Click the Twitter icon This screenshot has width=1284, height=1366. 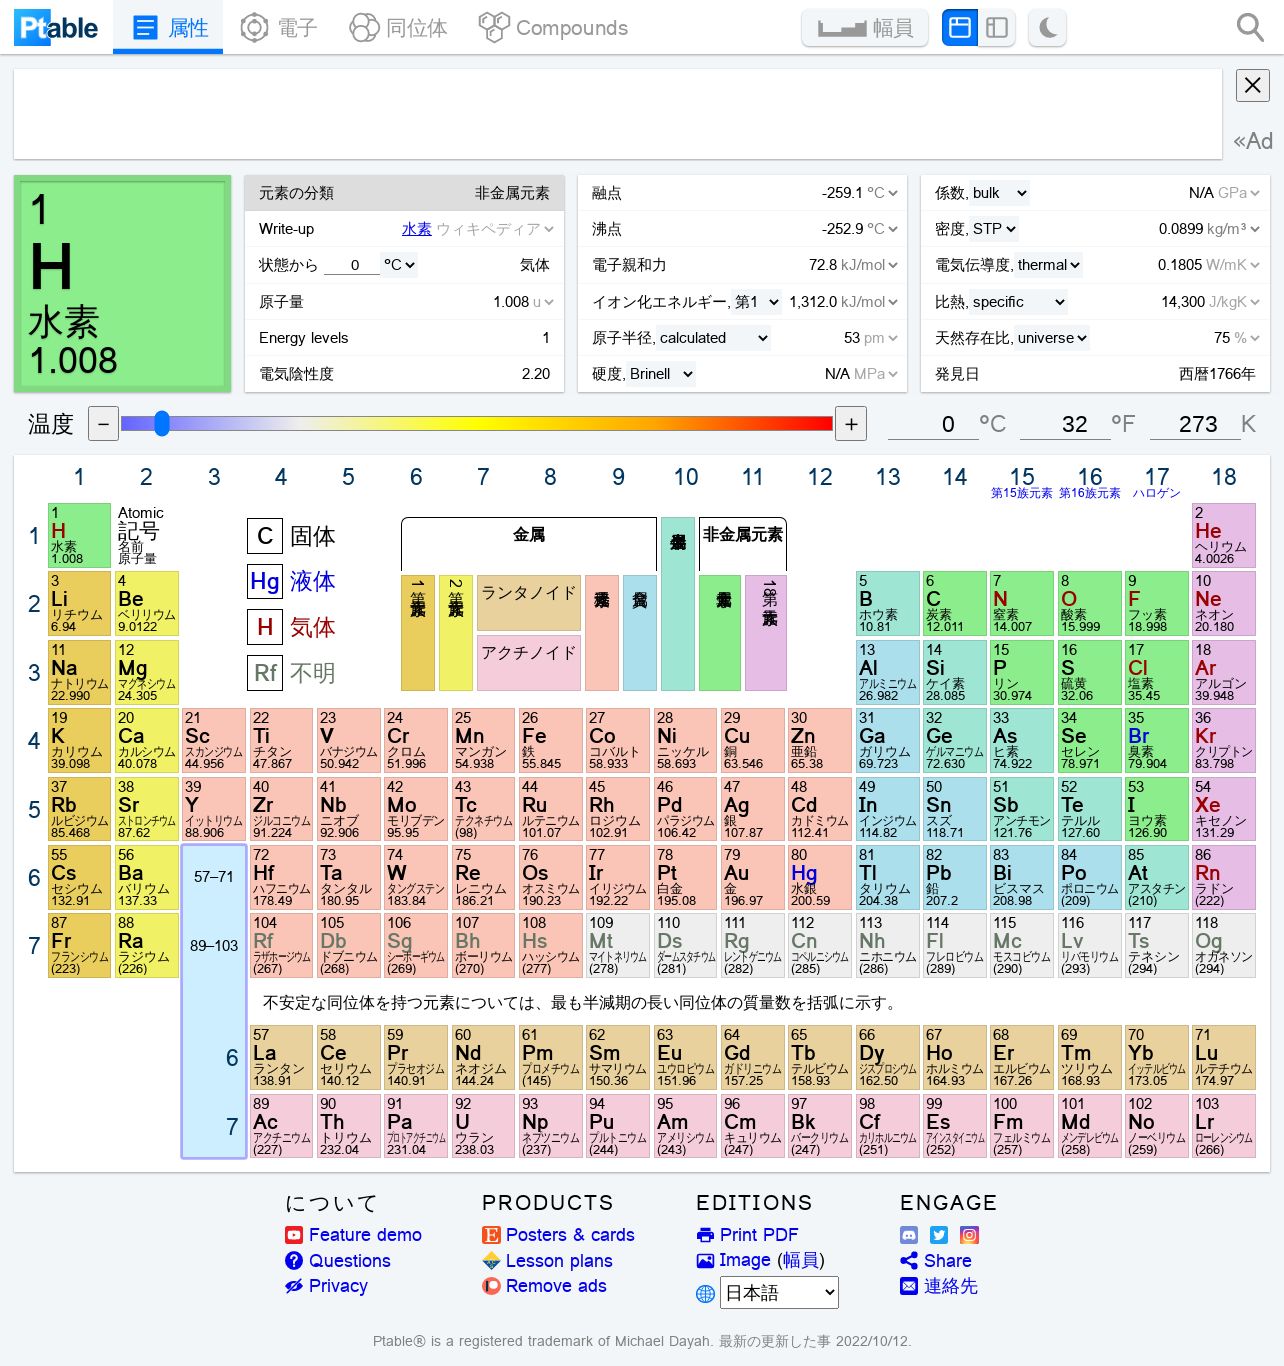939,1235
